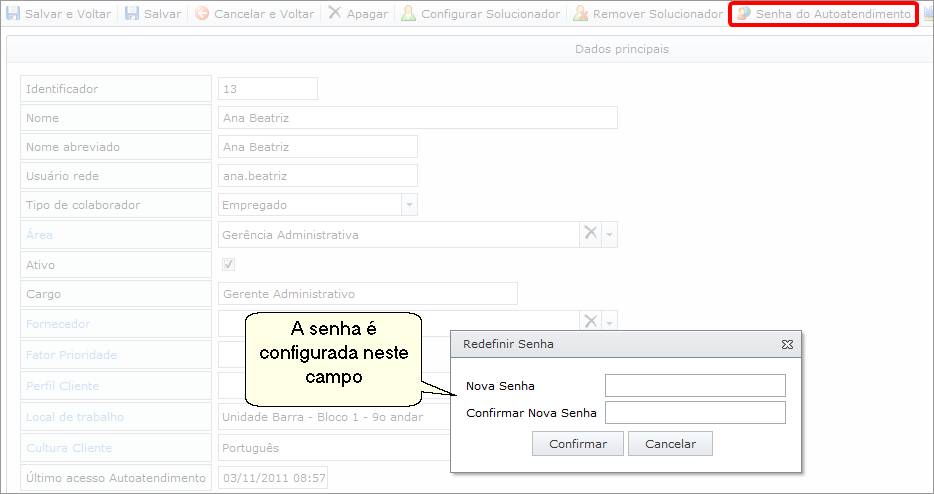This screenshot has width=934, height=494.
Task: Click the Salvar disk icon
Action: tap(132, 13)
